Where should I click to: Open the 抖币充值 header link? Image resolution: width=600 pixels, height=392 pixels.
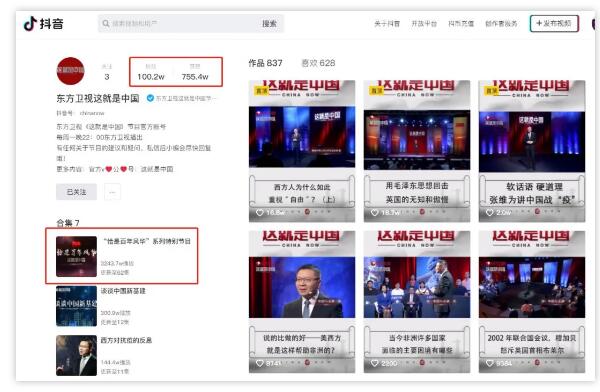click(x=461, y=24)
